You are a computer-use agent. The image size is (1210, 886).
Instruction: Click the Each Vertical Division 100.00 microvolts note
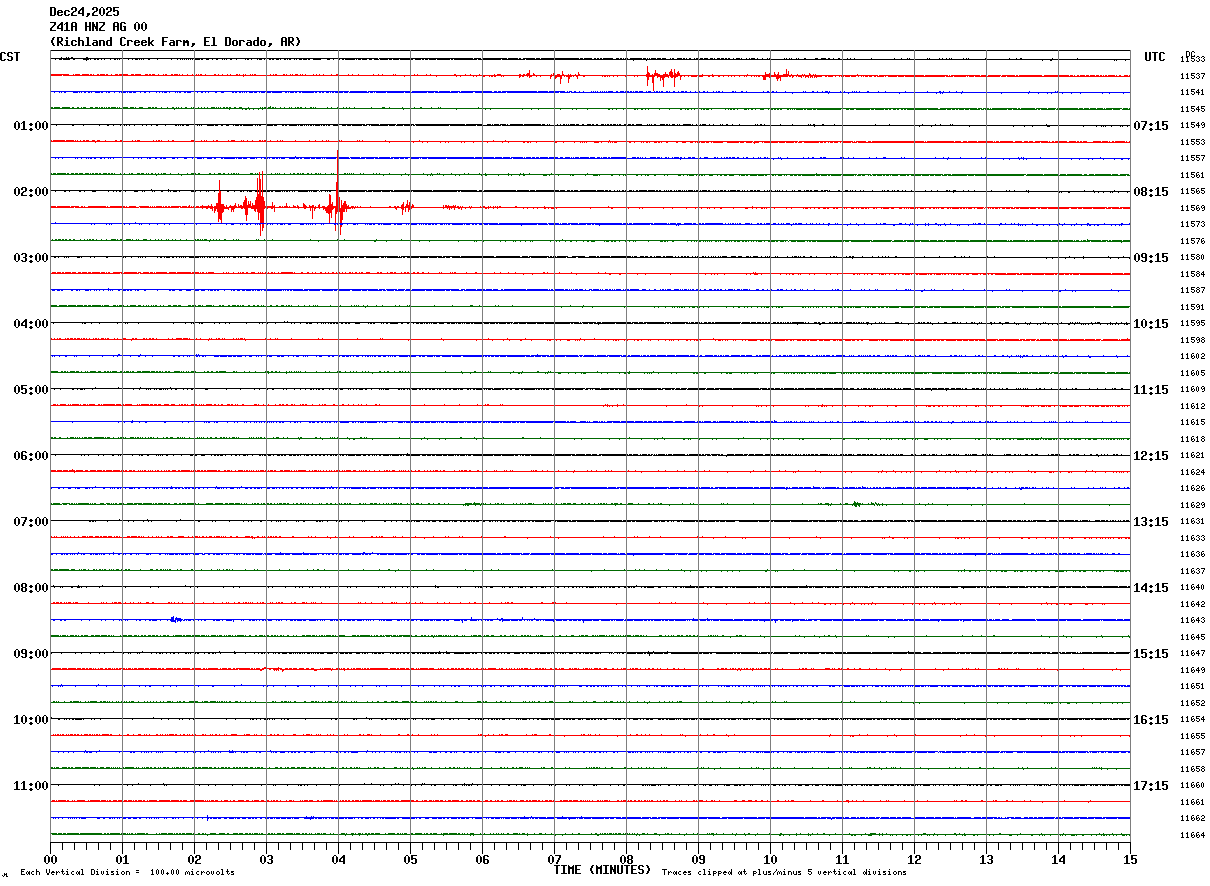click(x=127, y=873)
